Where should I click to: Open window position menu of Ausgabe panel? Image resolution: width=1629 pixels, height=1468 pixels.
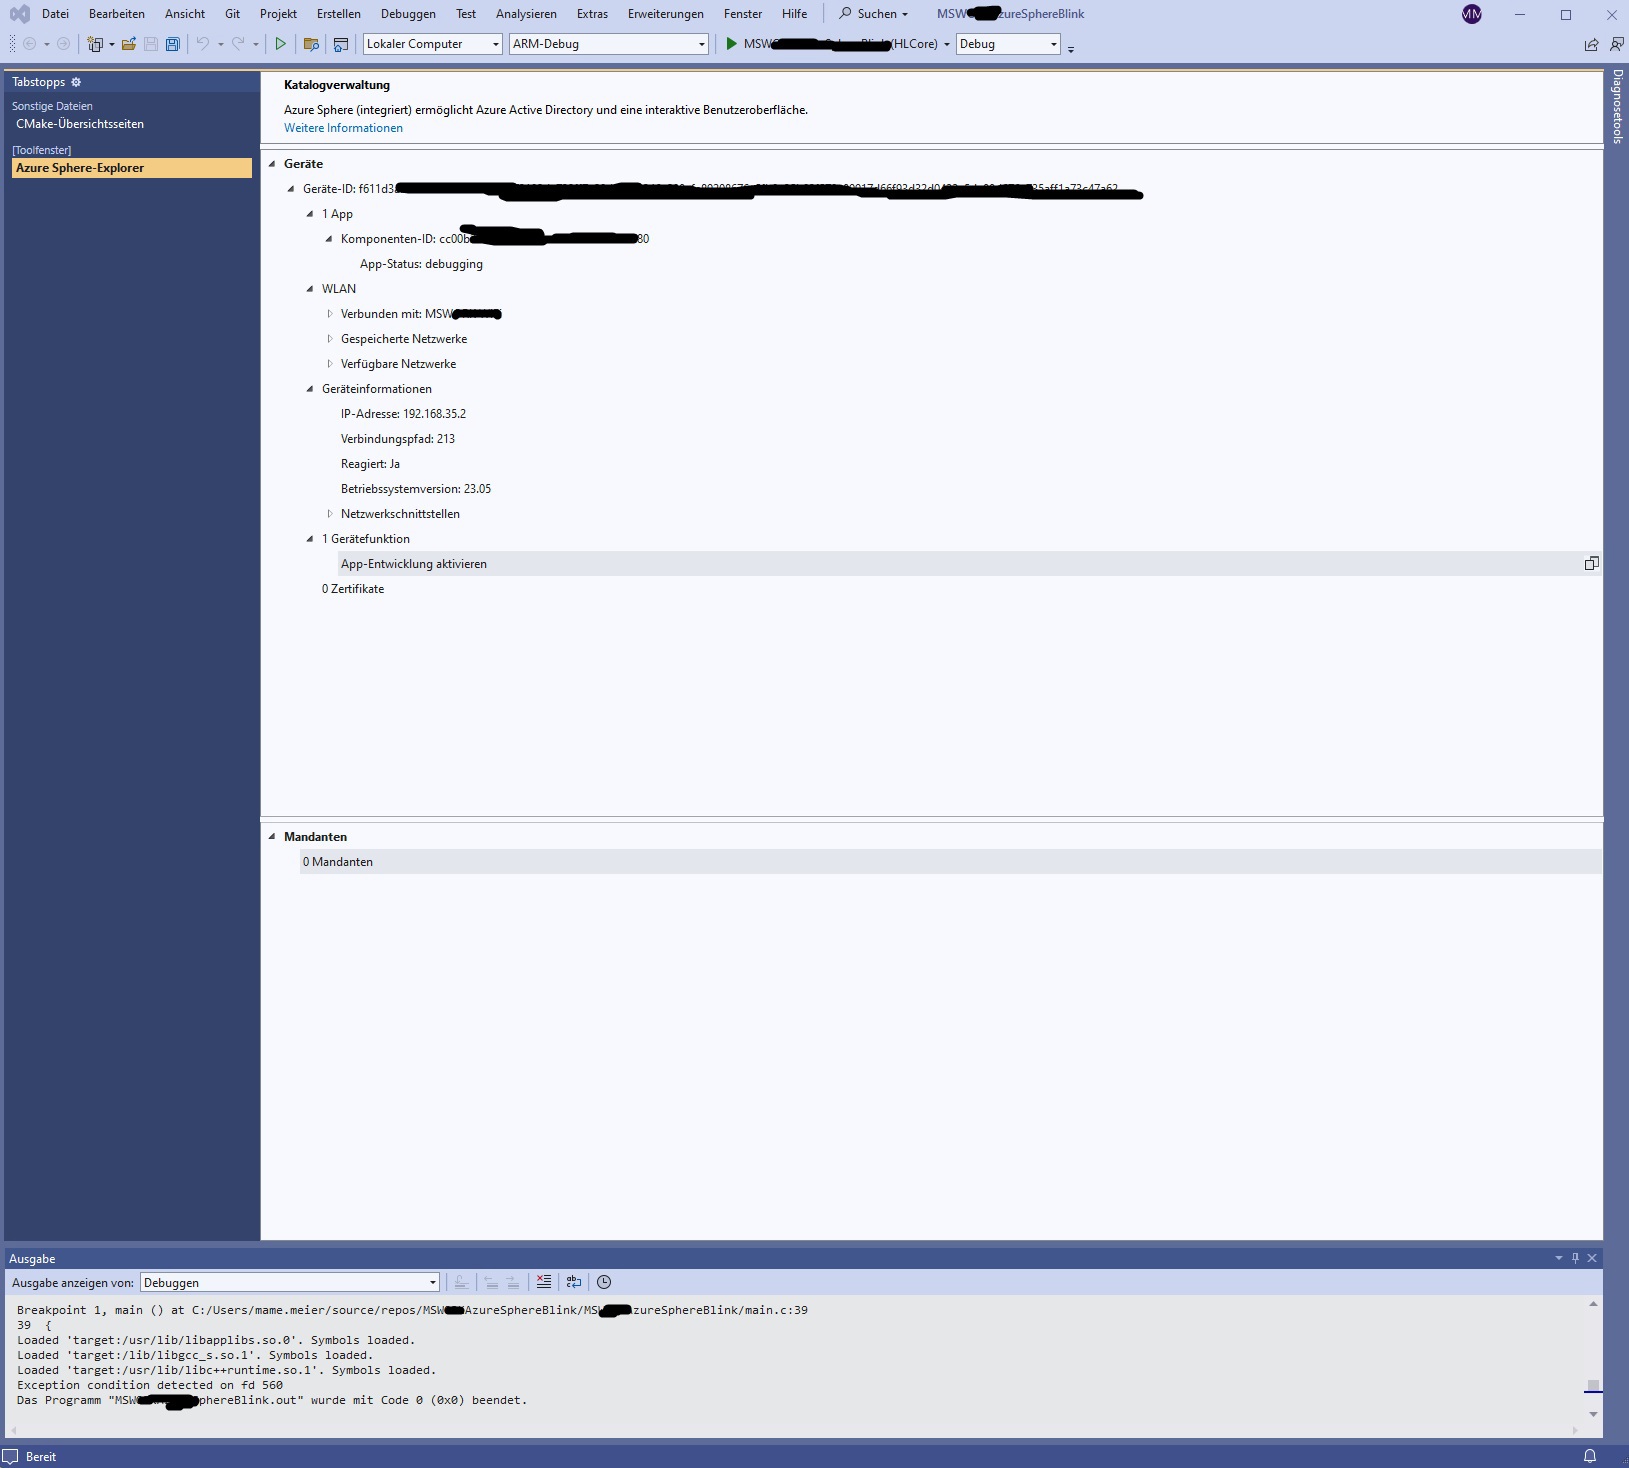pyautogui.click(x=1558, y=1258)
